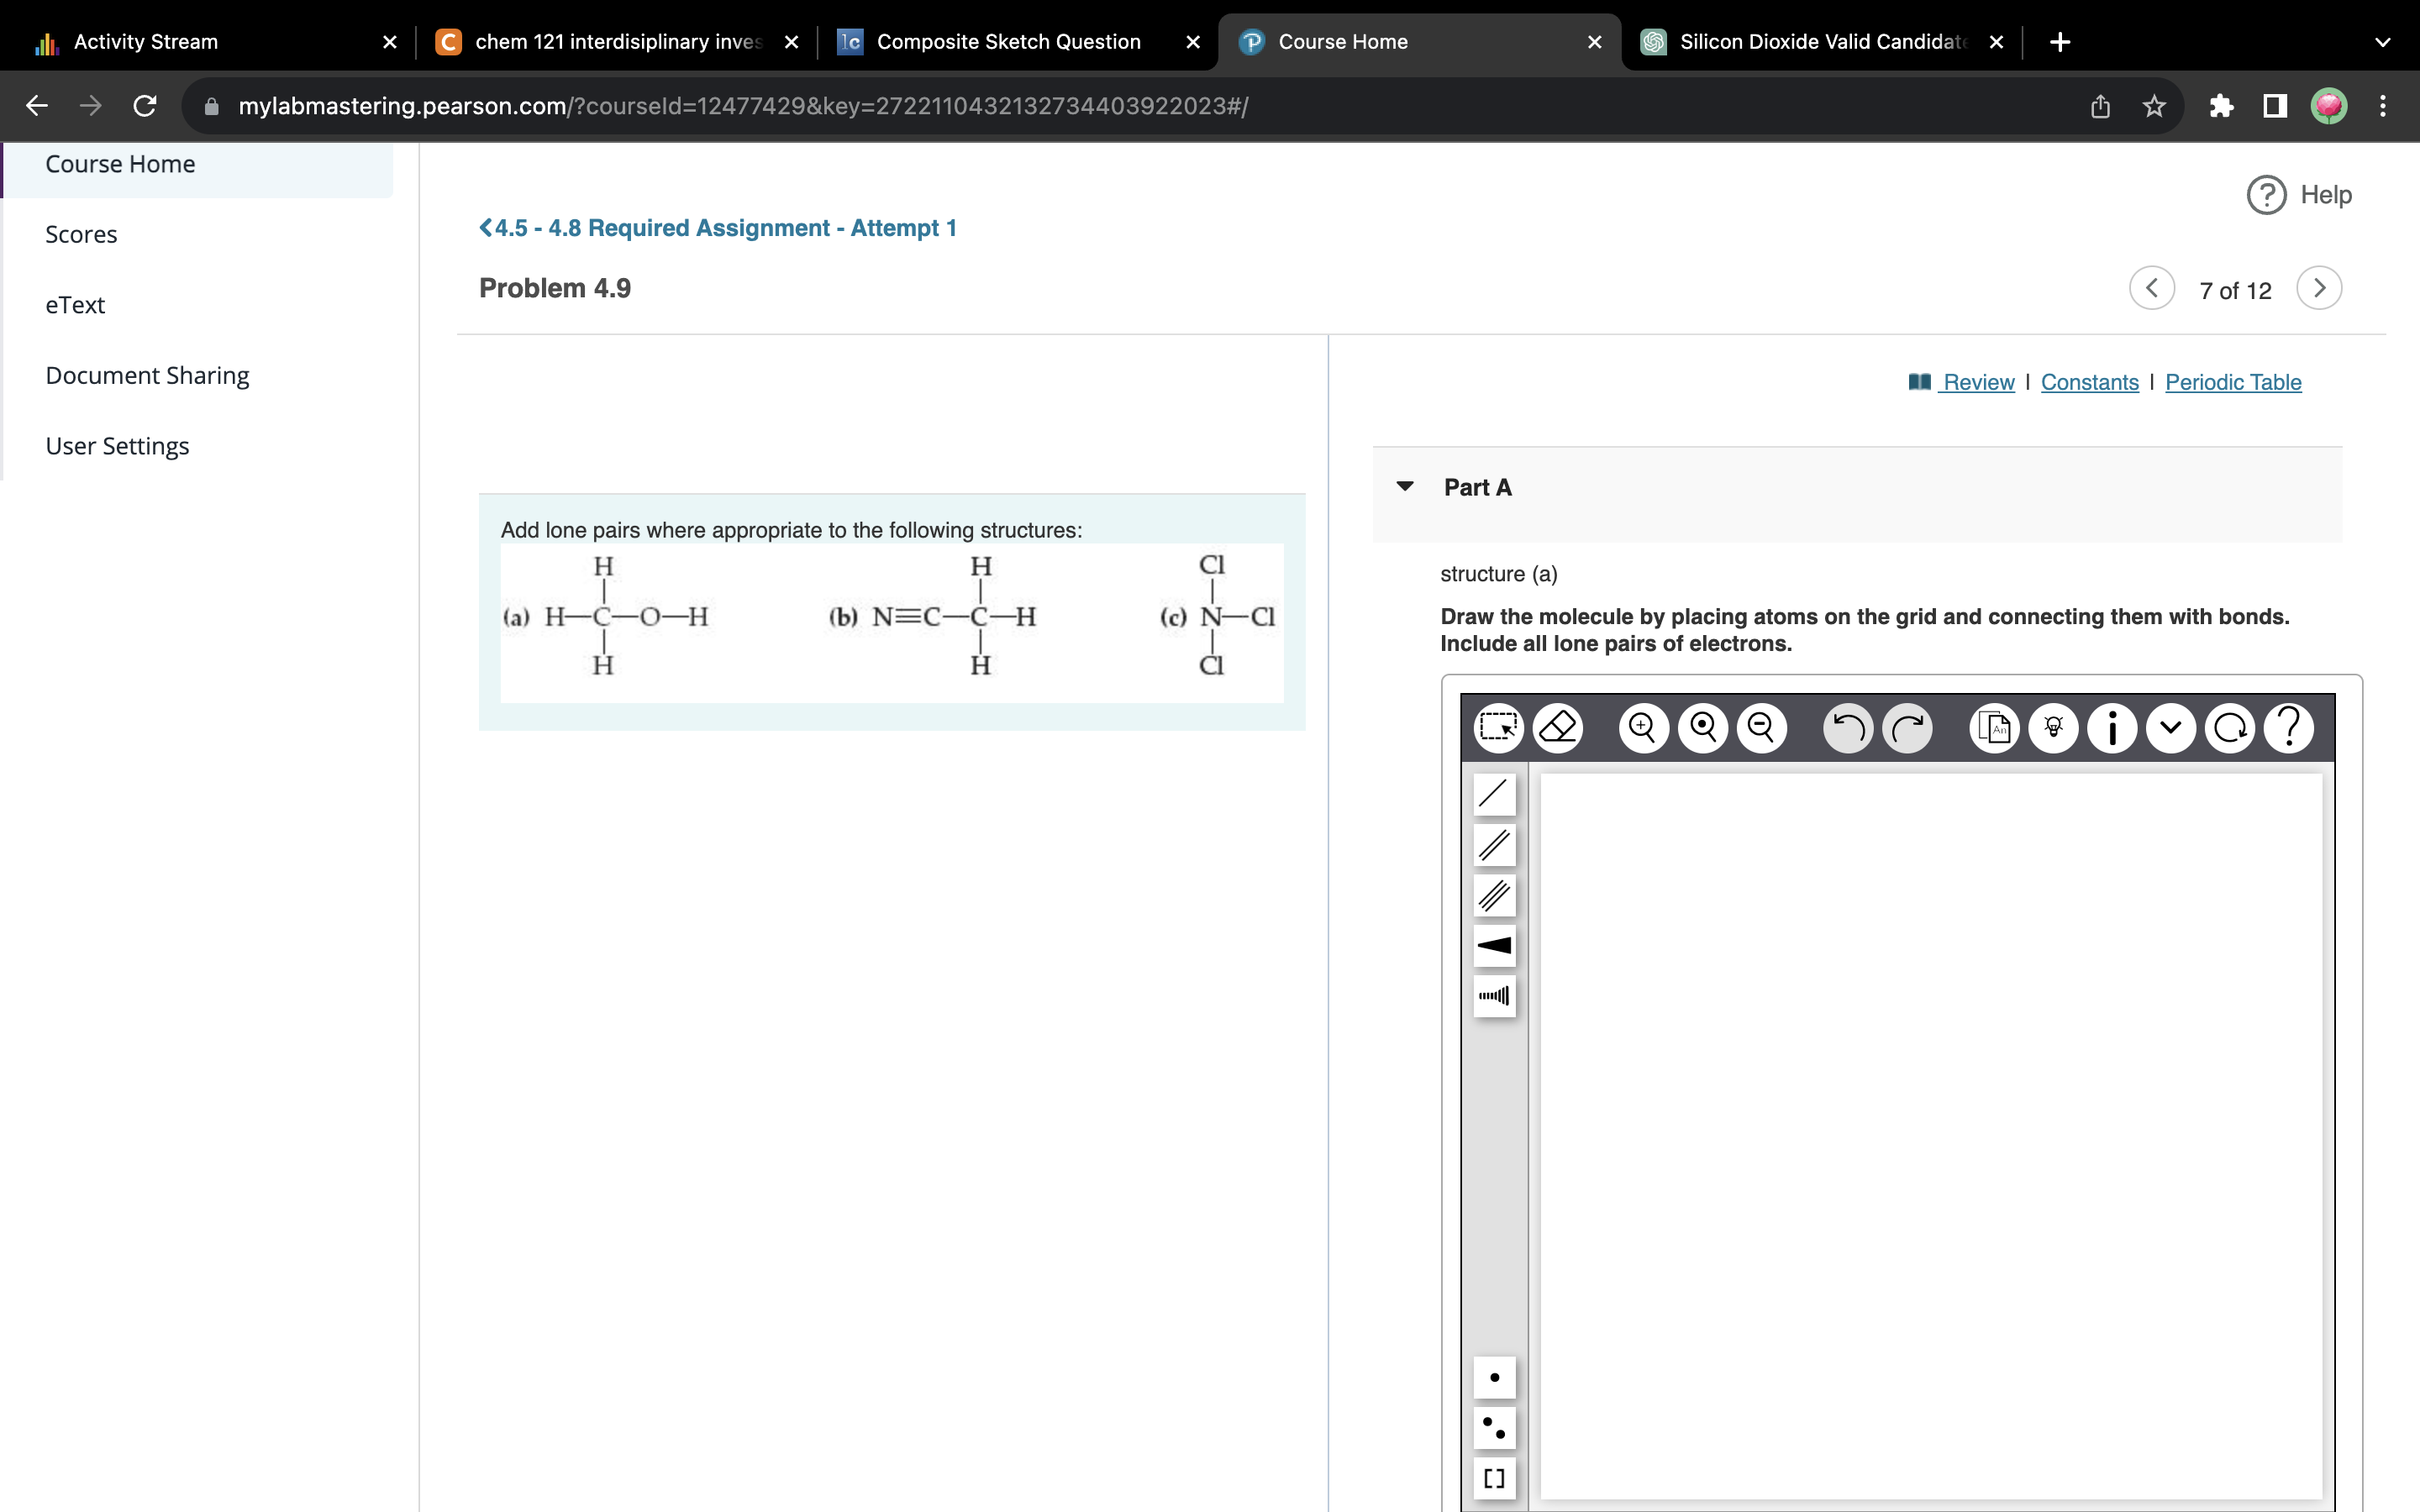Open the Scores page in the sidebar
Image resolution: width=2420 pixels, height=1512 pixels.
pos(82,234)
